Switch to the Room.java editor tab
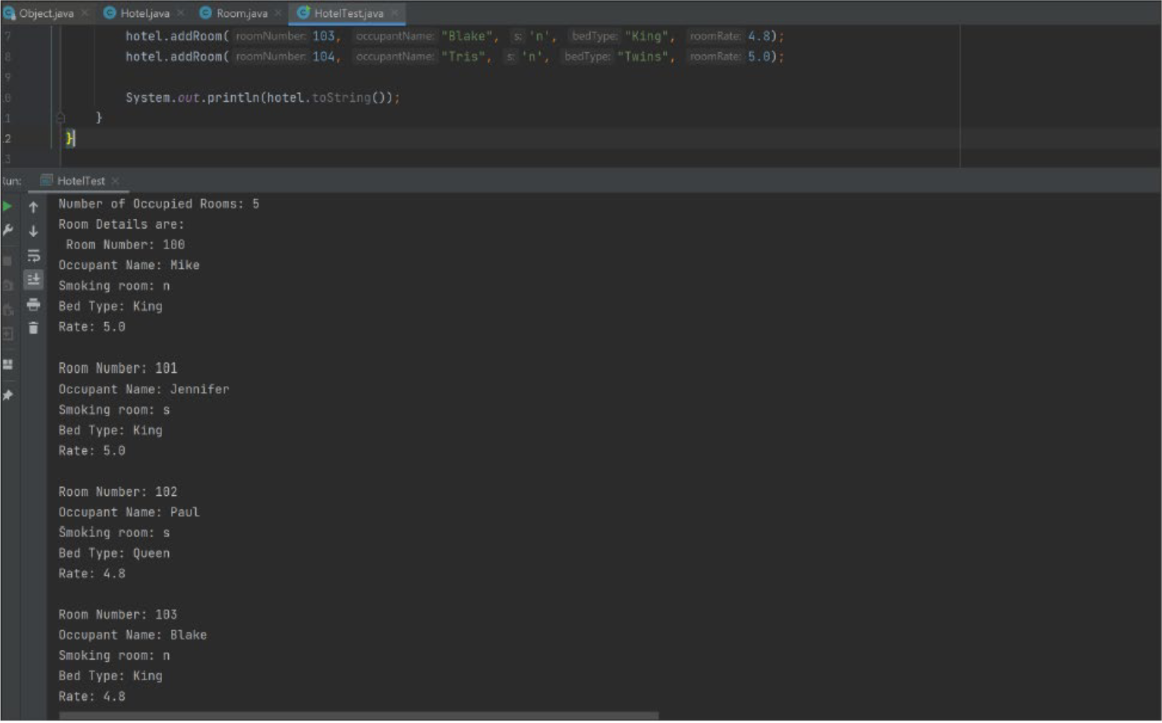Viewport: 1162px width, 723px height. coord(241,13)
